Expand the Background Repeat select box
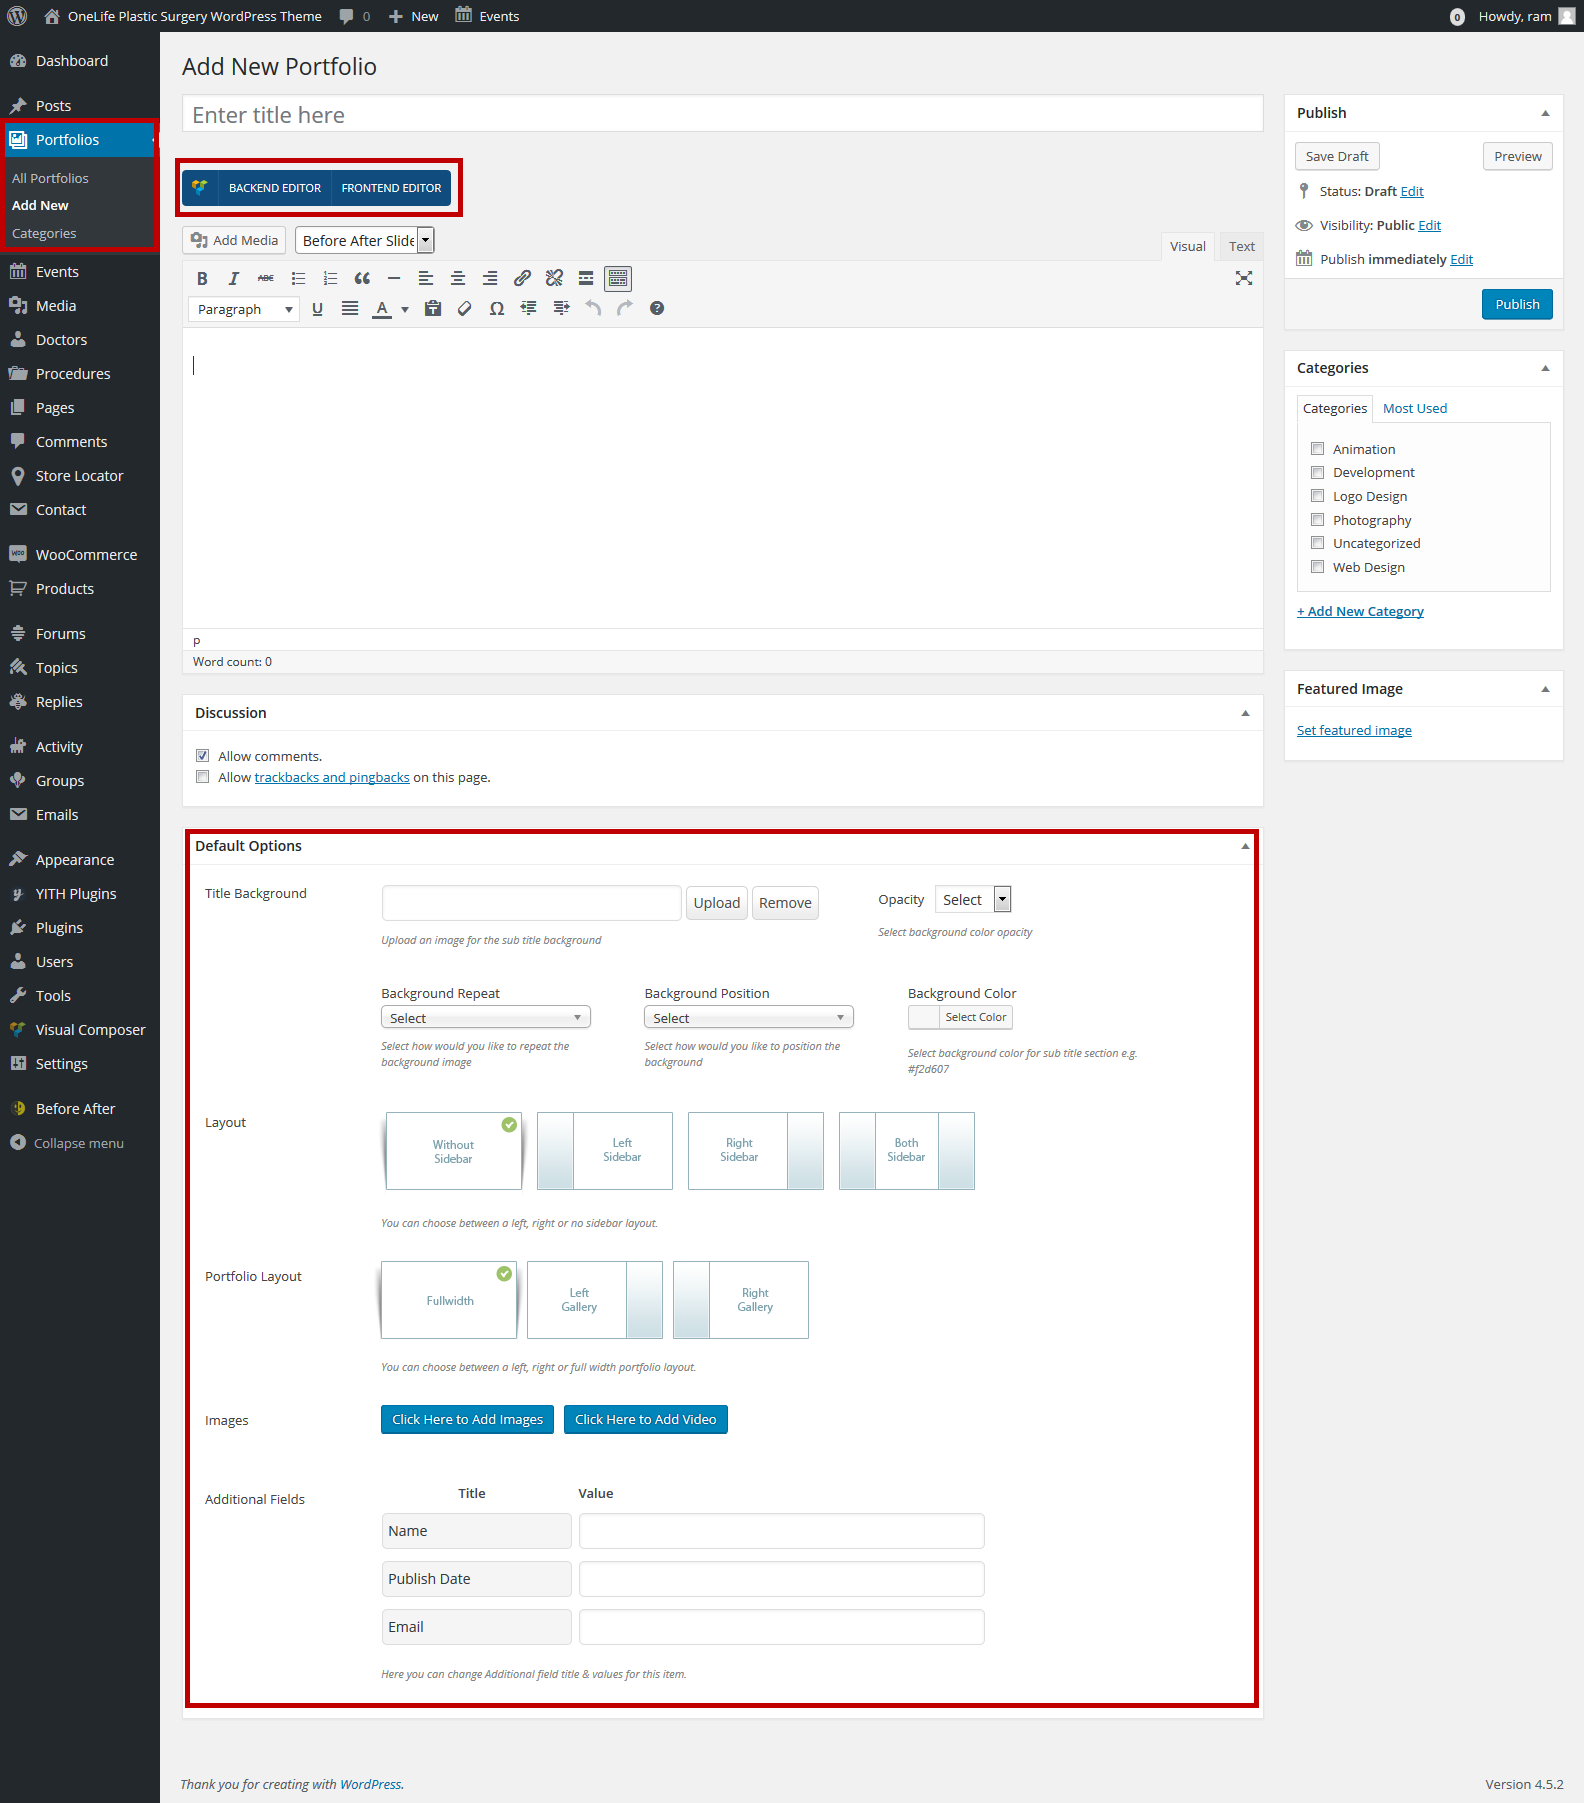The image size is (1584, 1803). pyautogui.click(x=485, y=1018)
